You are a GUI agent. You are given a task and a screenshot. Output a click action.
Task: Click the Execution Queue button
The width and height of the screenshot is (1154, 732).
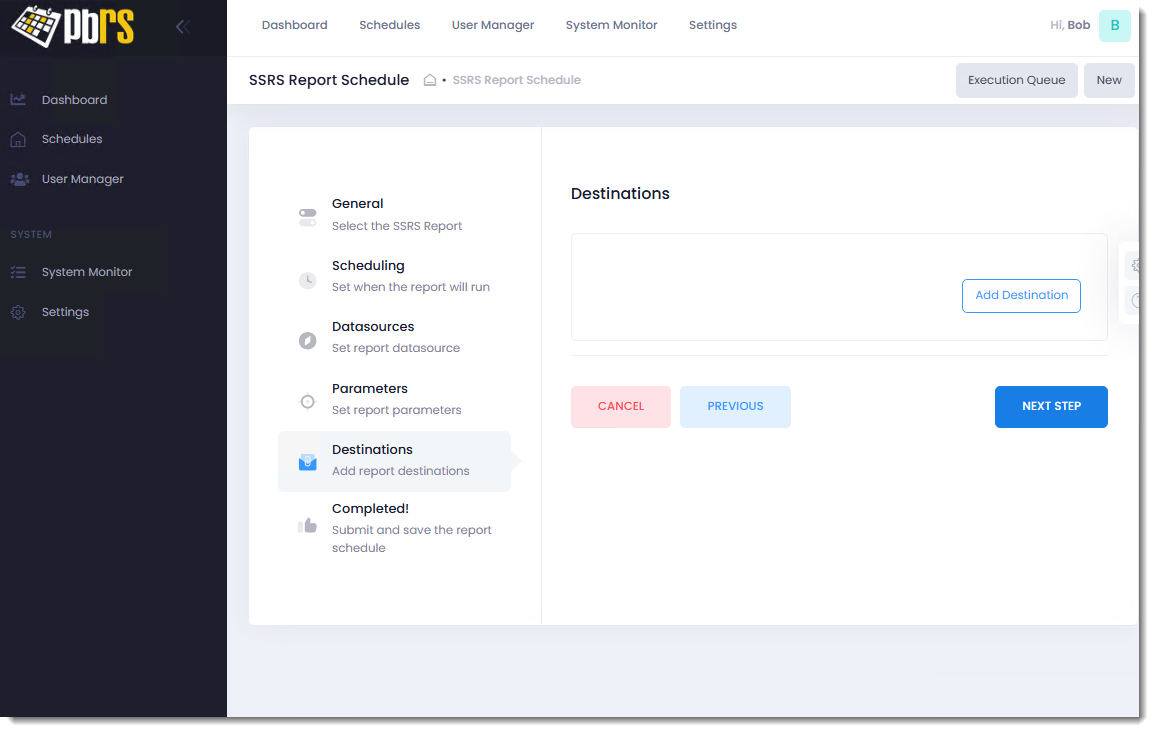1016,80
